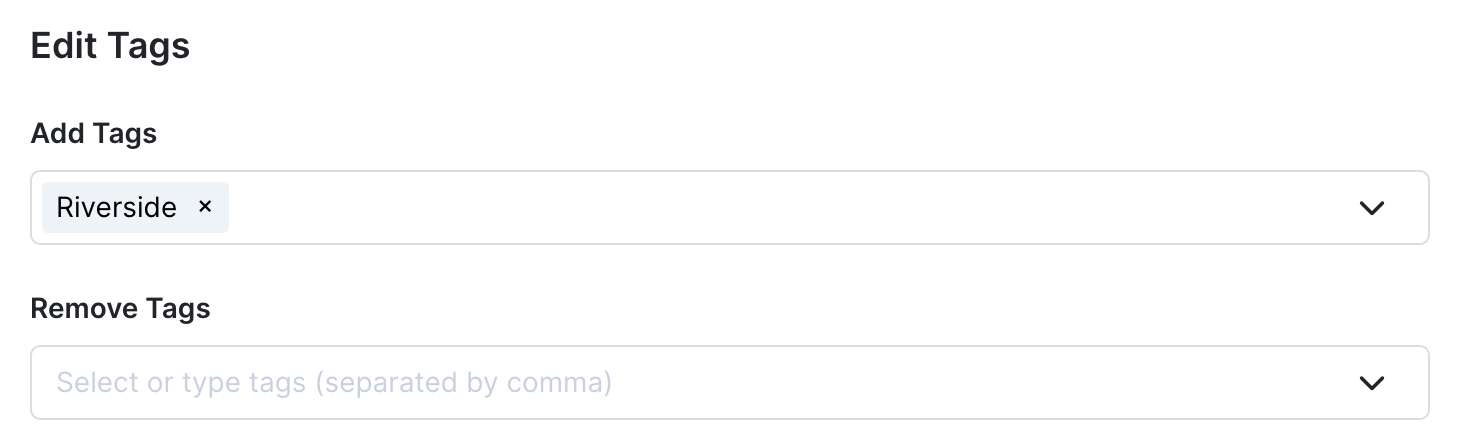
Task: Delete Riverside from Add Tags field
Action: click(x=205, y=207)
